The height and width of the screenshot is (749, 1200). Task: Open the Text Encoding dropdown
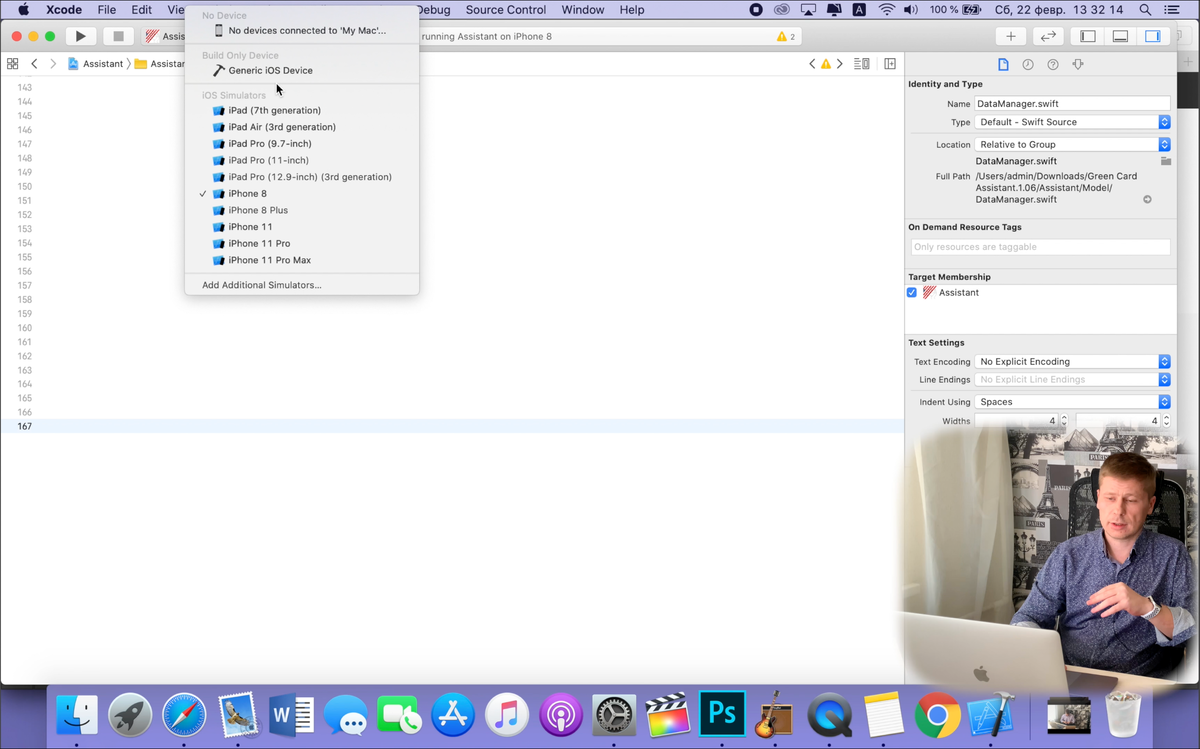pos(1072,362)
